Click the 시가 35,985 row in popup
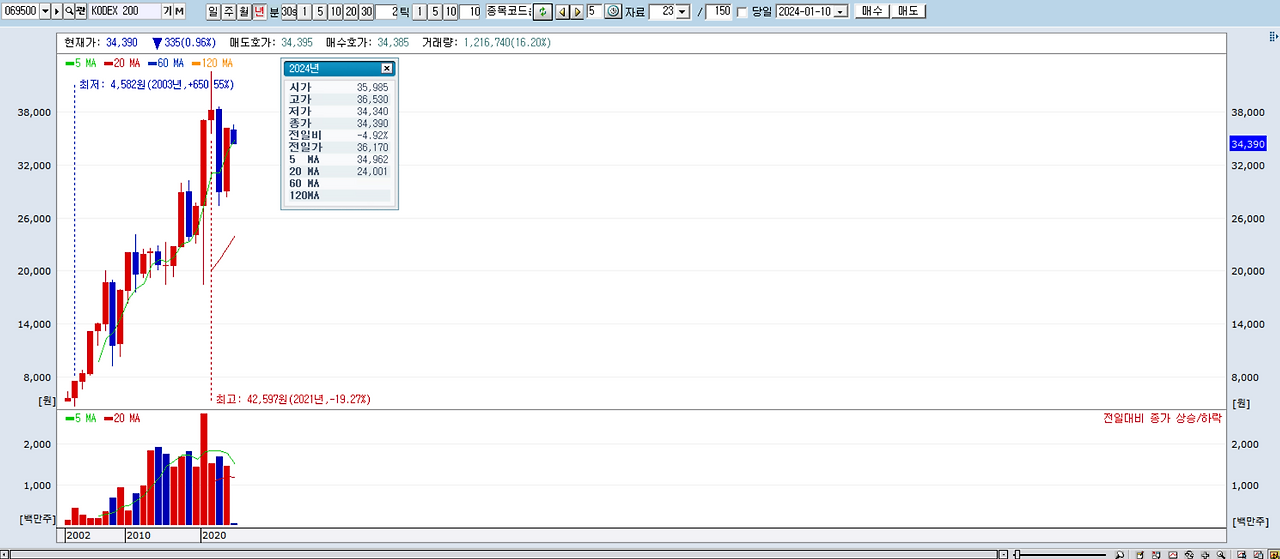The height and width of the screenshot is (559, 1280). (x=338, y=87)
